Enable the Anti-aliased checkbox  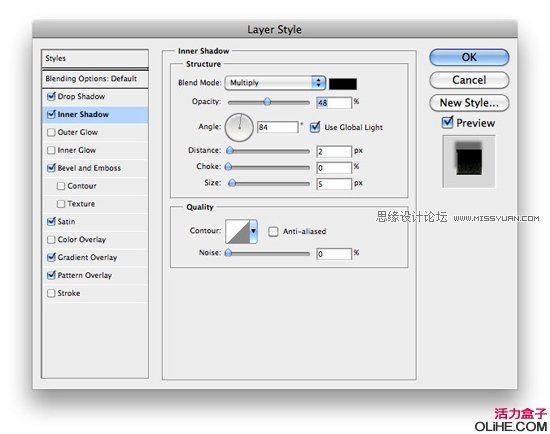[273, 232]
